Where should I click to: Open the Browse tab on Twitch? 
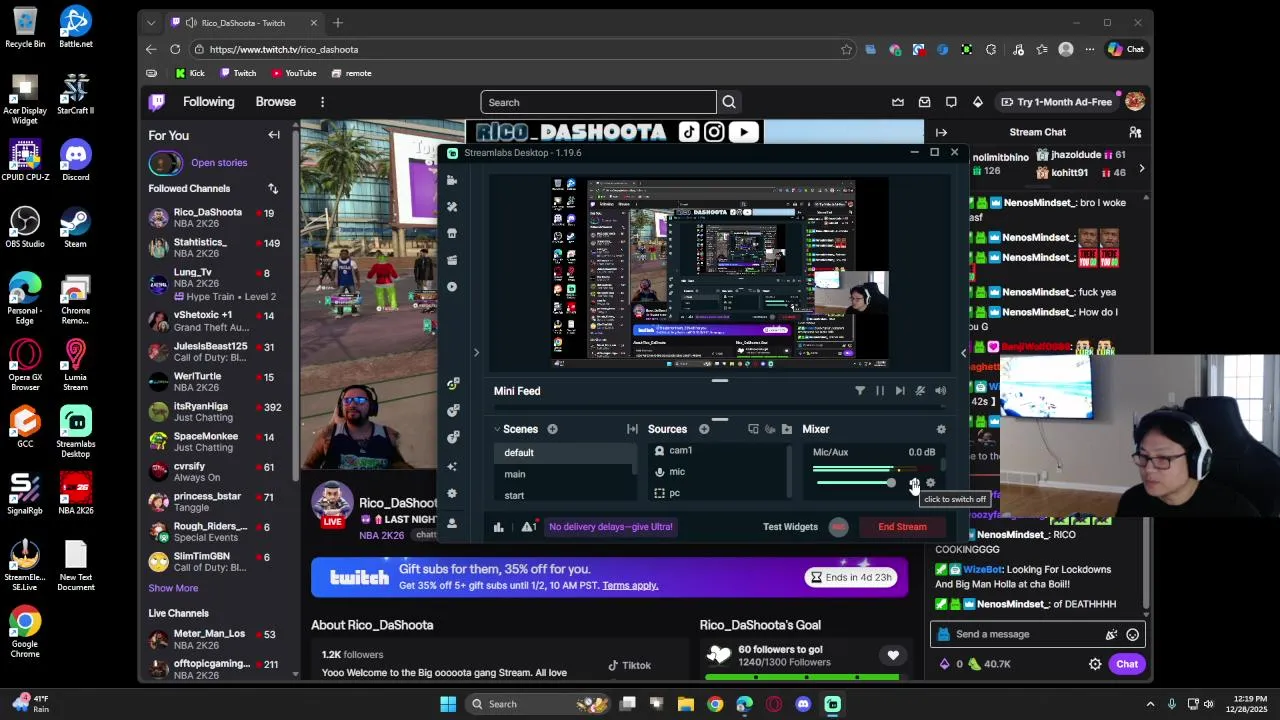(x=275, y=102)
